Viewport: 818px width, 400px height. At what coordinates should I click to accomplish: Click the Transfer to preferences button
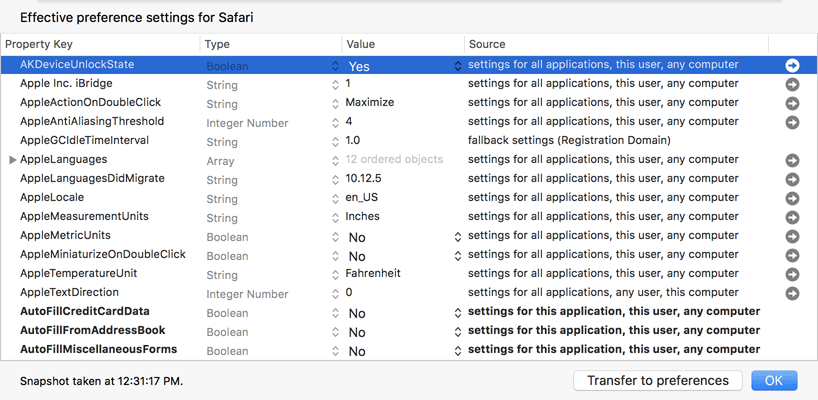tap(657, 381)
